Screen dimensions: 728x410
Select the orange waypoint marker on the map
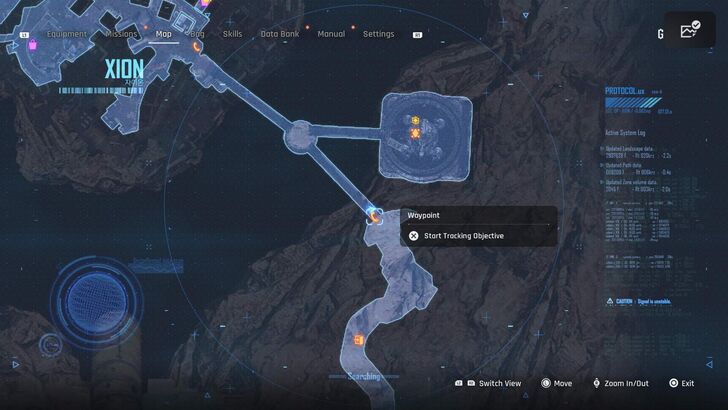[x=373, y=215]
